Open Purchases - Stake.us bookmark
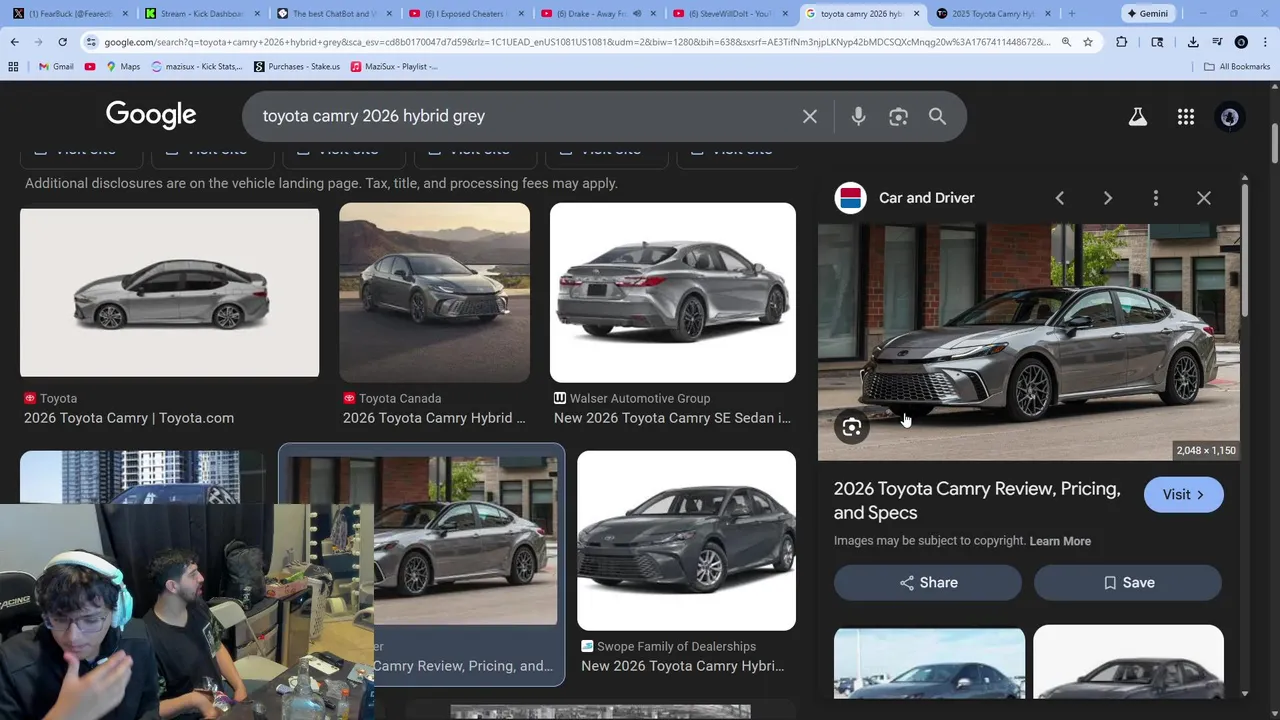Viewport: 1280px width, 720px height. (x=297, y=66)
